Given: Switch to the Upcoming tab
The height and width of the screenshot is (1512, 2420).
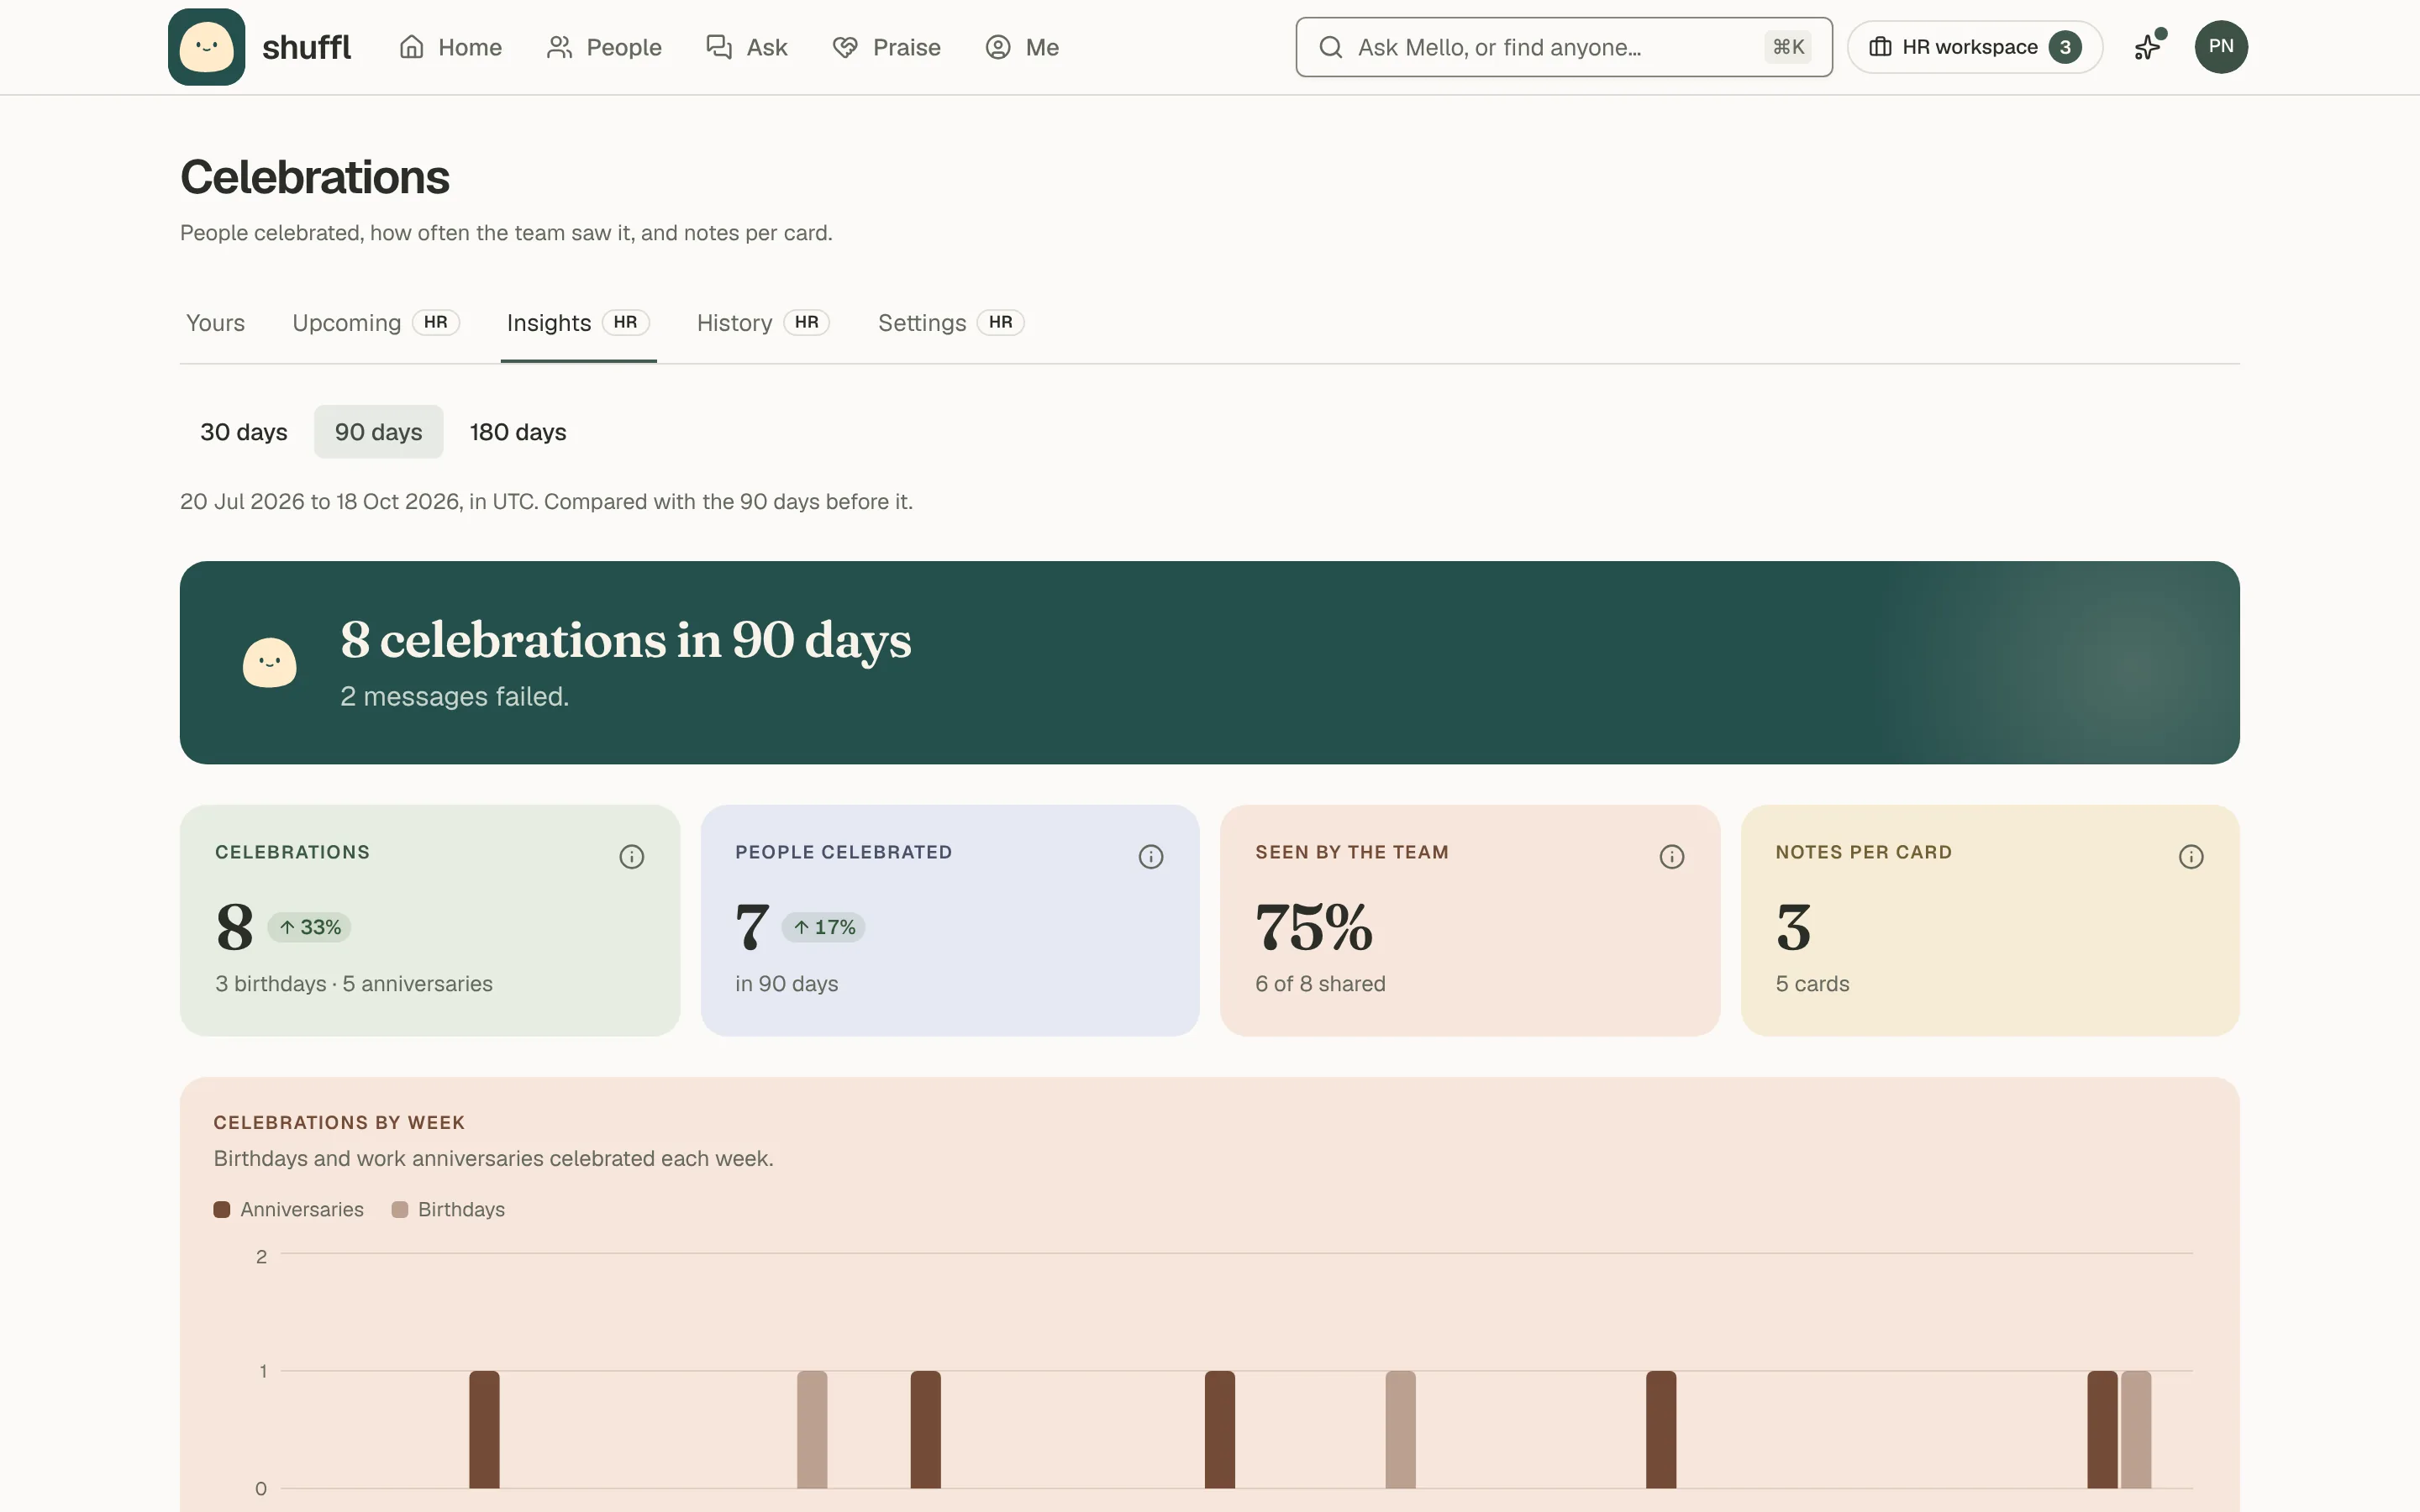Looking at the screenshot, I should point(375,323).
